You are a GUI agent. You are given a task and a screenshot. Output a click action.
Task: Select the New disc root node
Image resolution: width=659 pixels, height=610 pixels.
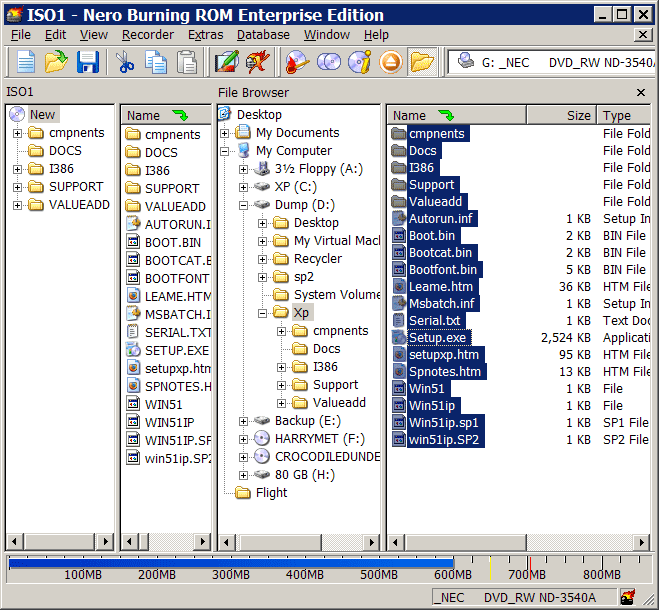point(42,114)
